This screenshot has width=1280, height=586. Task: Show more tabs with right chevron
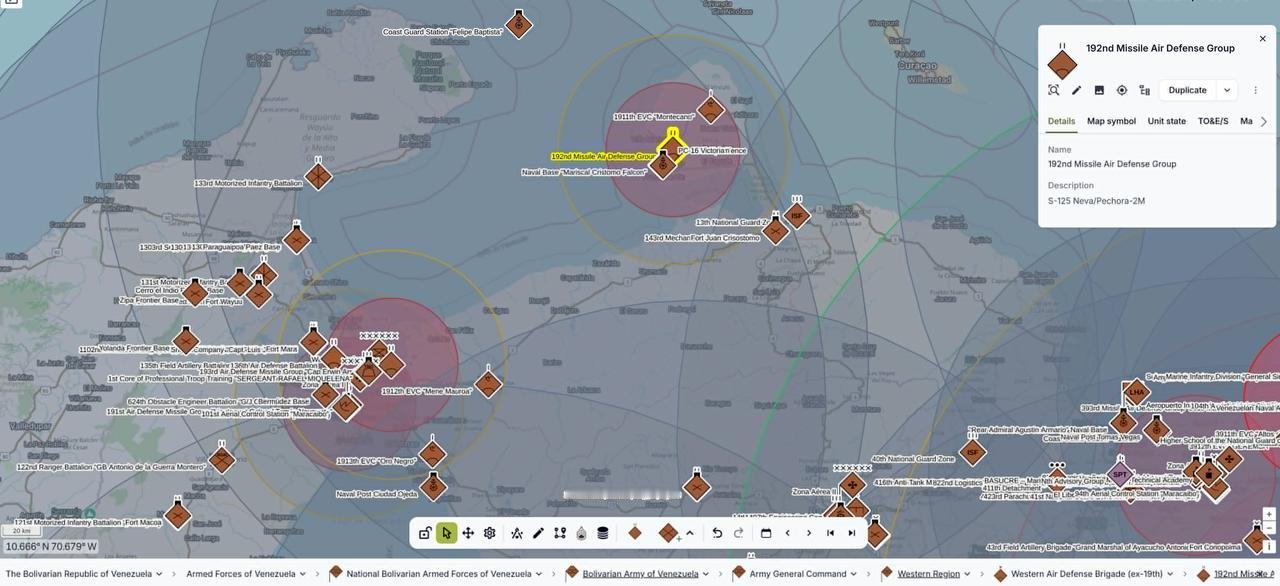click(x=1264, y=121)
